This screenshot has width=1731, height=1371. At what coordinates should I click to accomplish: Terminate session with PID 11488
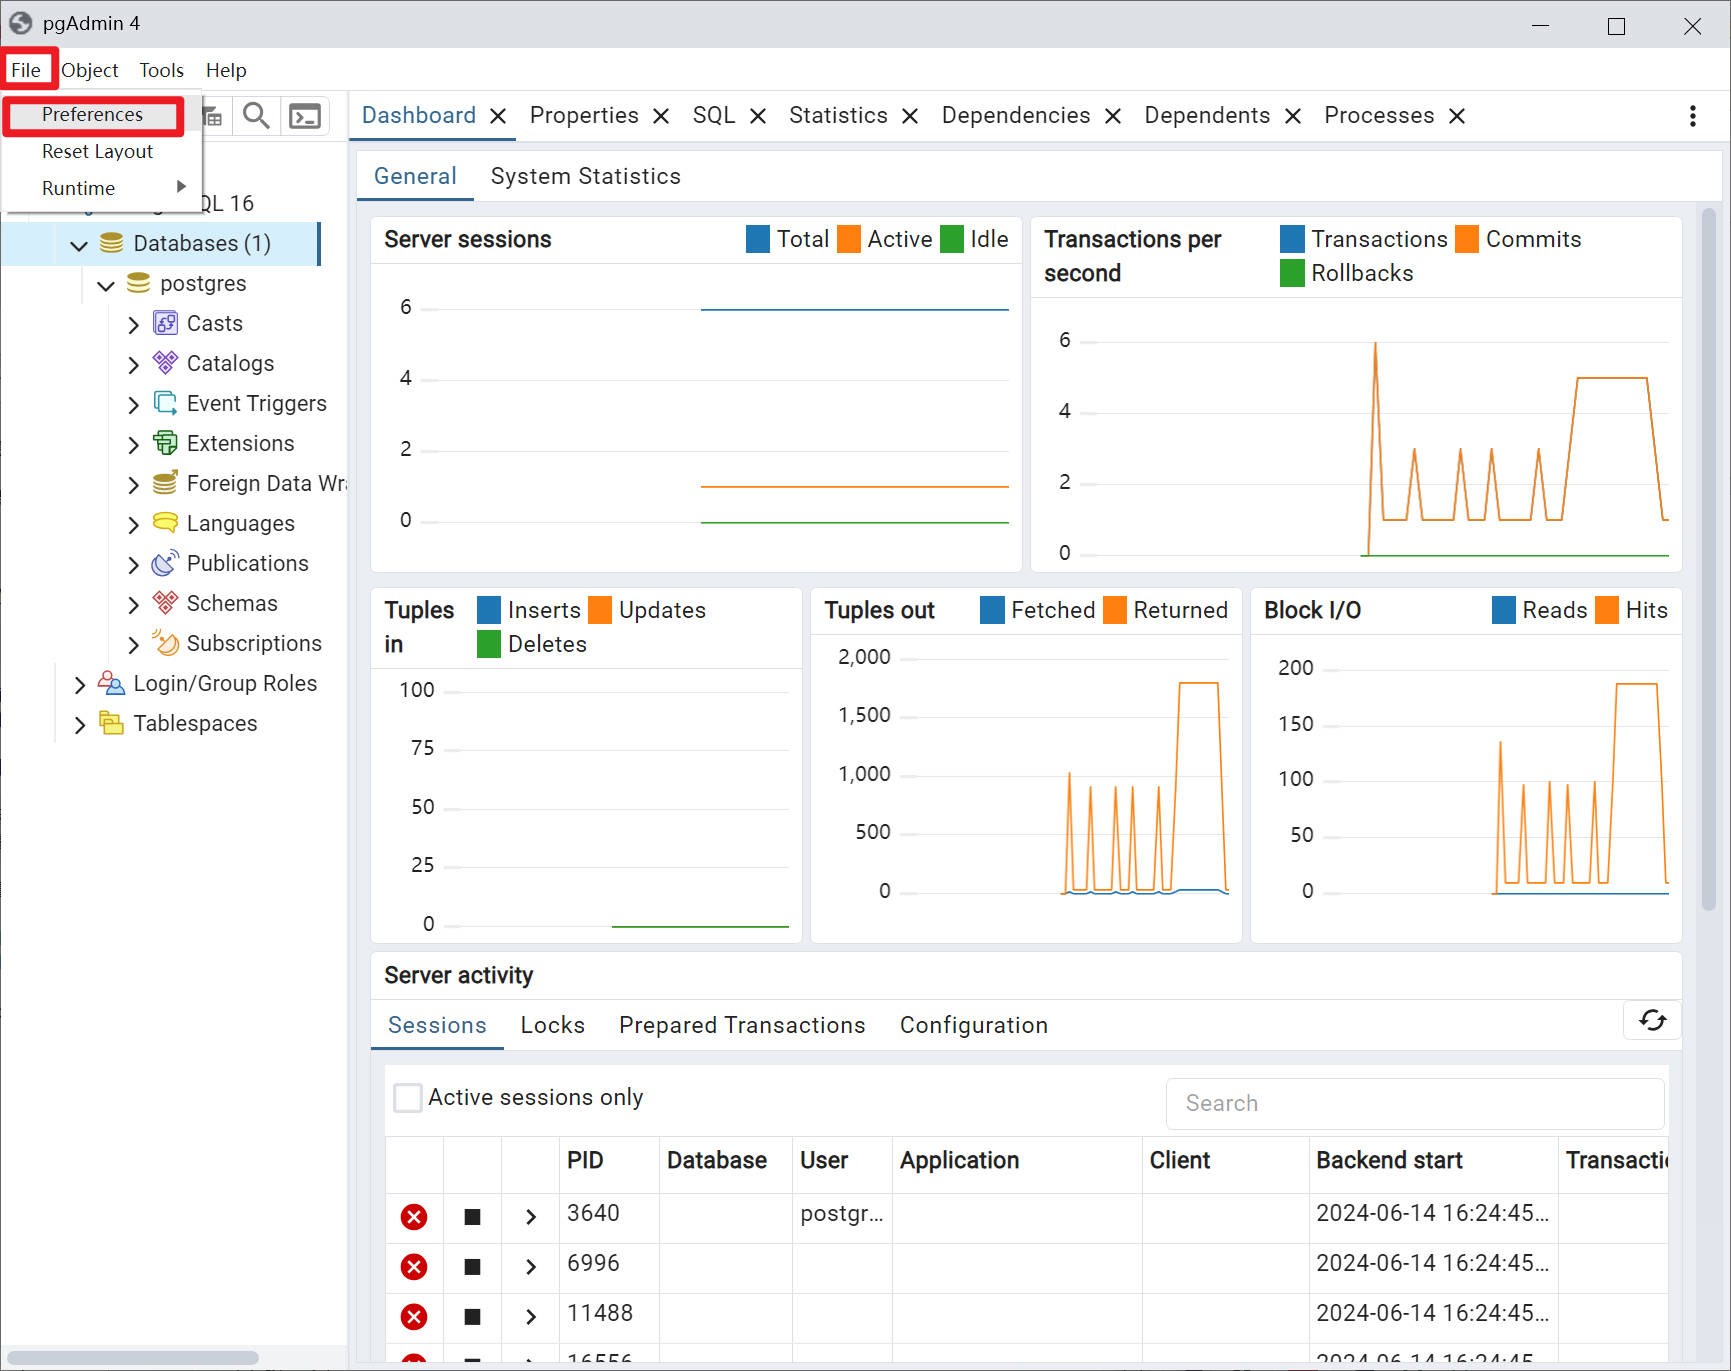click(x=414, y=1317)
